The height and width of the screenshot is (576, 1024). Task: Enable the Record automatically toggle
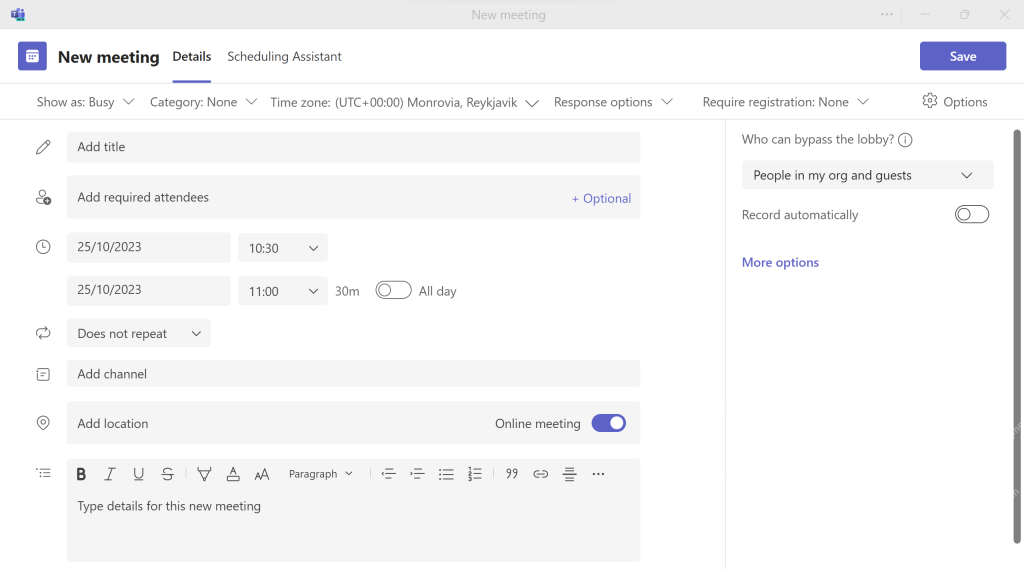[972, 214]
